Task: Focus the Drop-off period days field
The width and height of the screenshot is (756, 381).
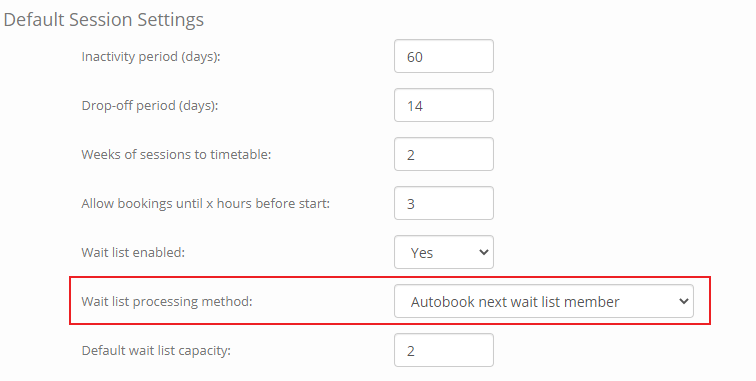Action: [x=444, y=105]
